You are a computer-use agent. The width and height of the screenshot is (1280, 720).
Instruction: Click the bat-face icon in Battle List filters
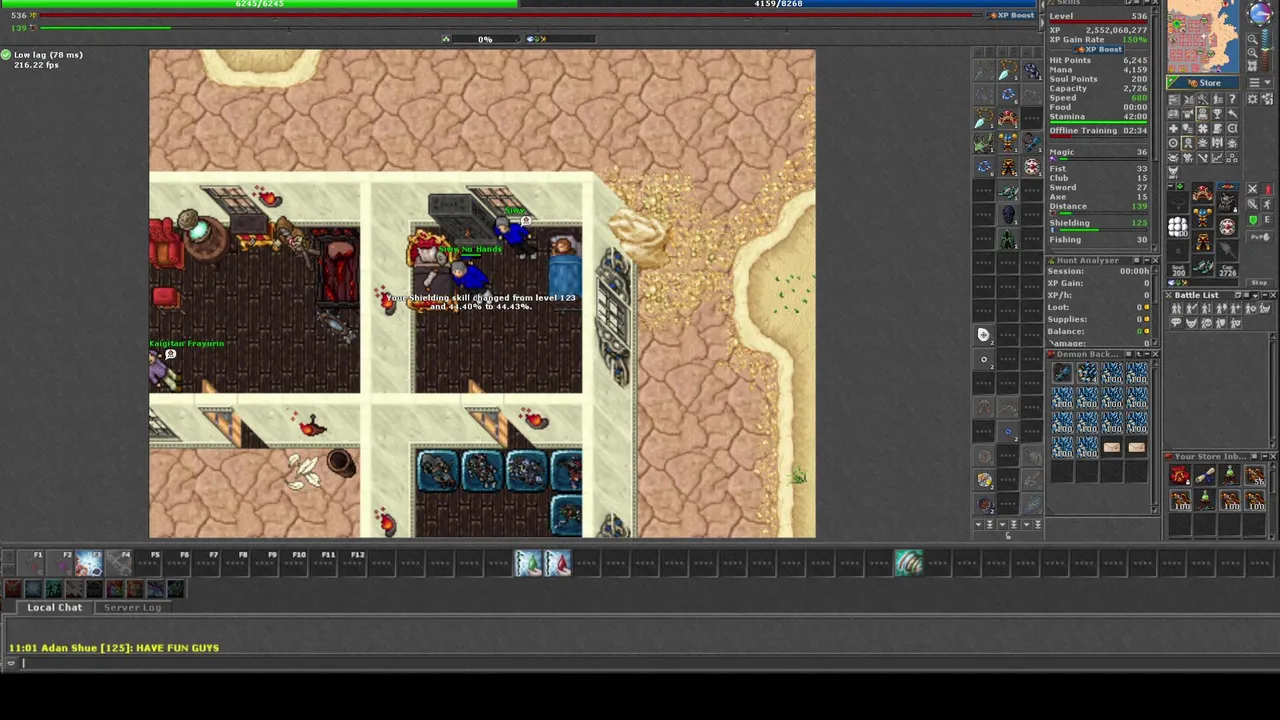click(1191, 323)
